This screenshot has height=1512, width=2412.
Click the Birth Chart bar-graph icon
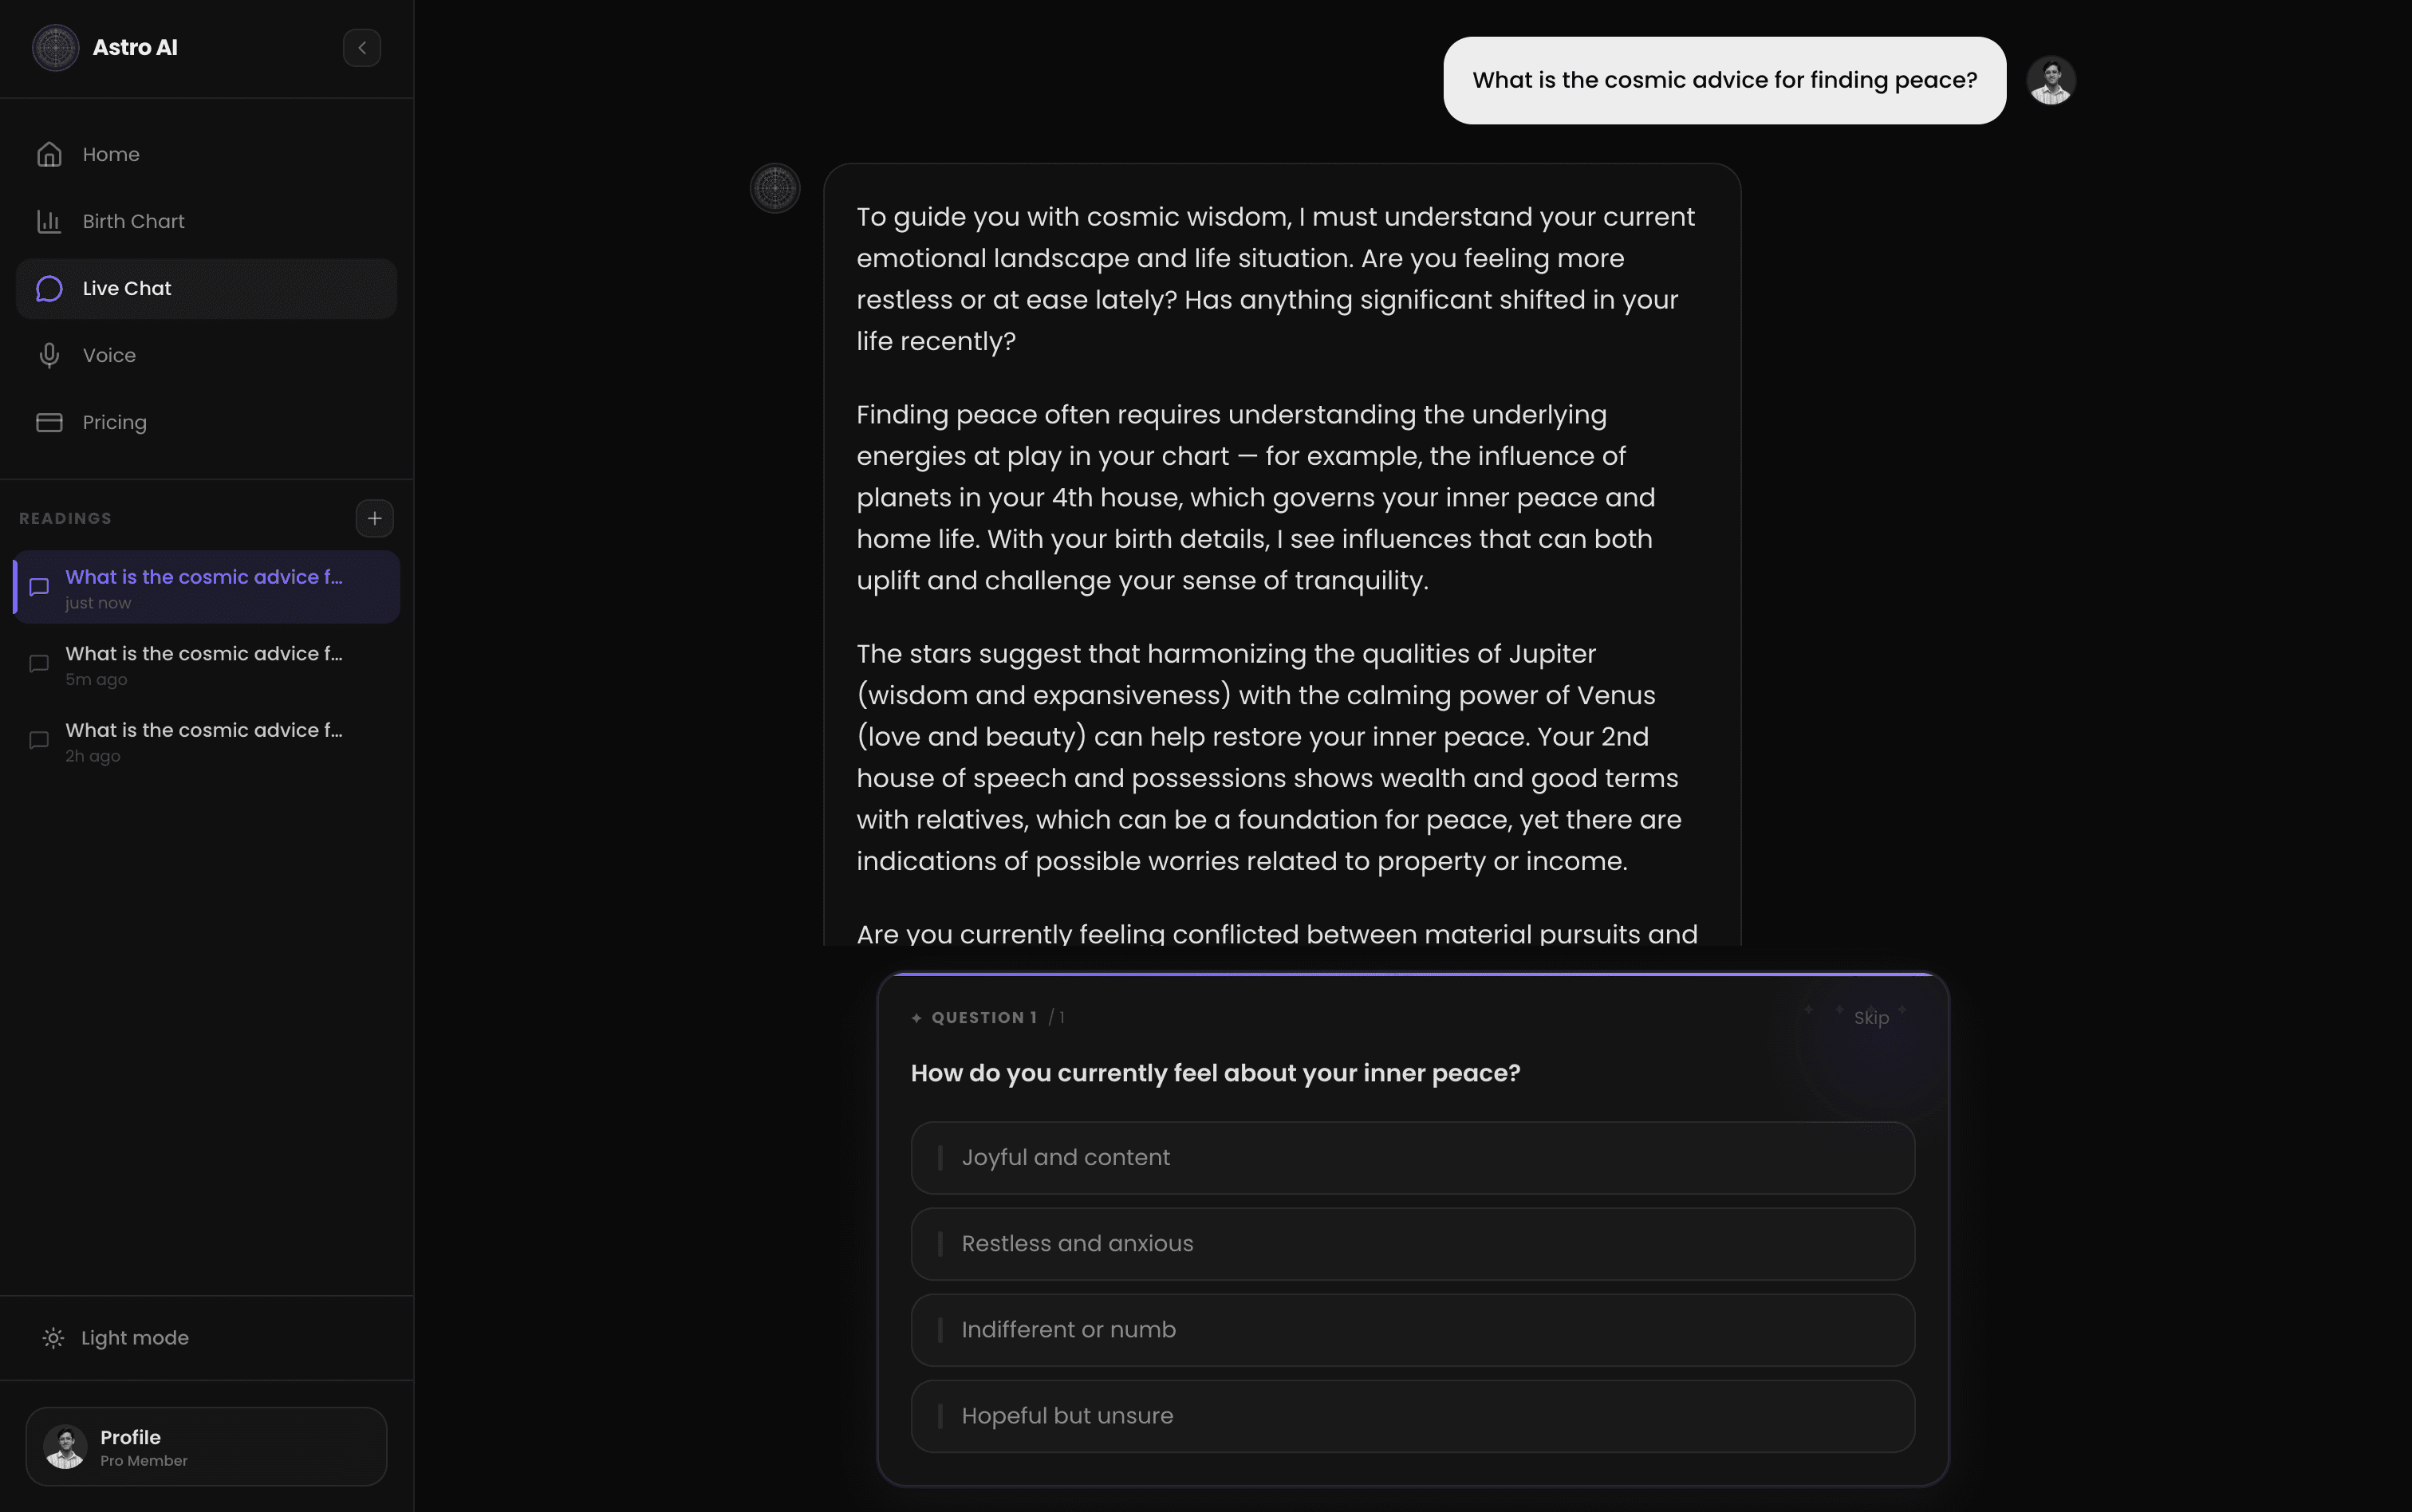point(49,221)
